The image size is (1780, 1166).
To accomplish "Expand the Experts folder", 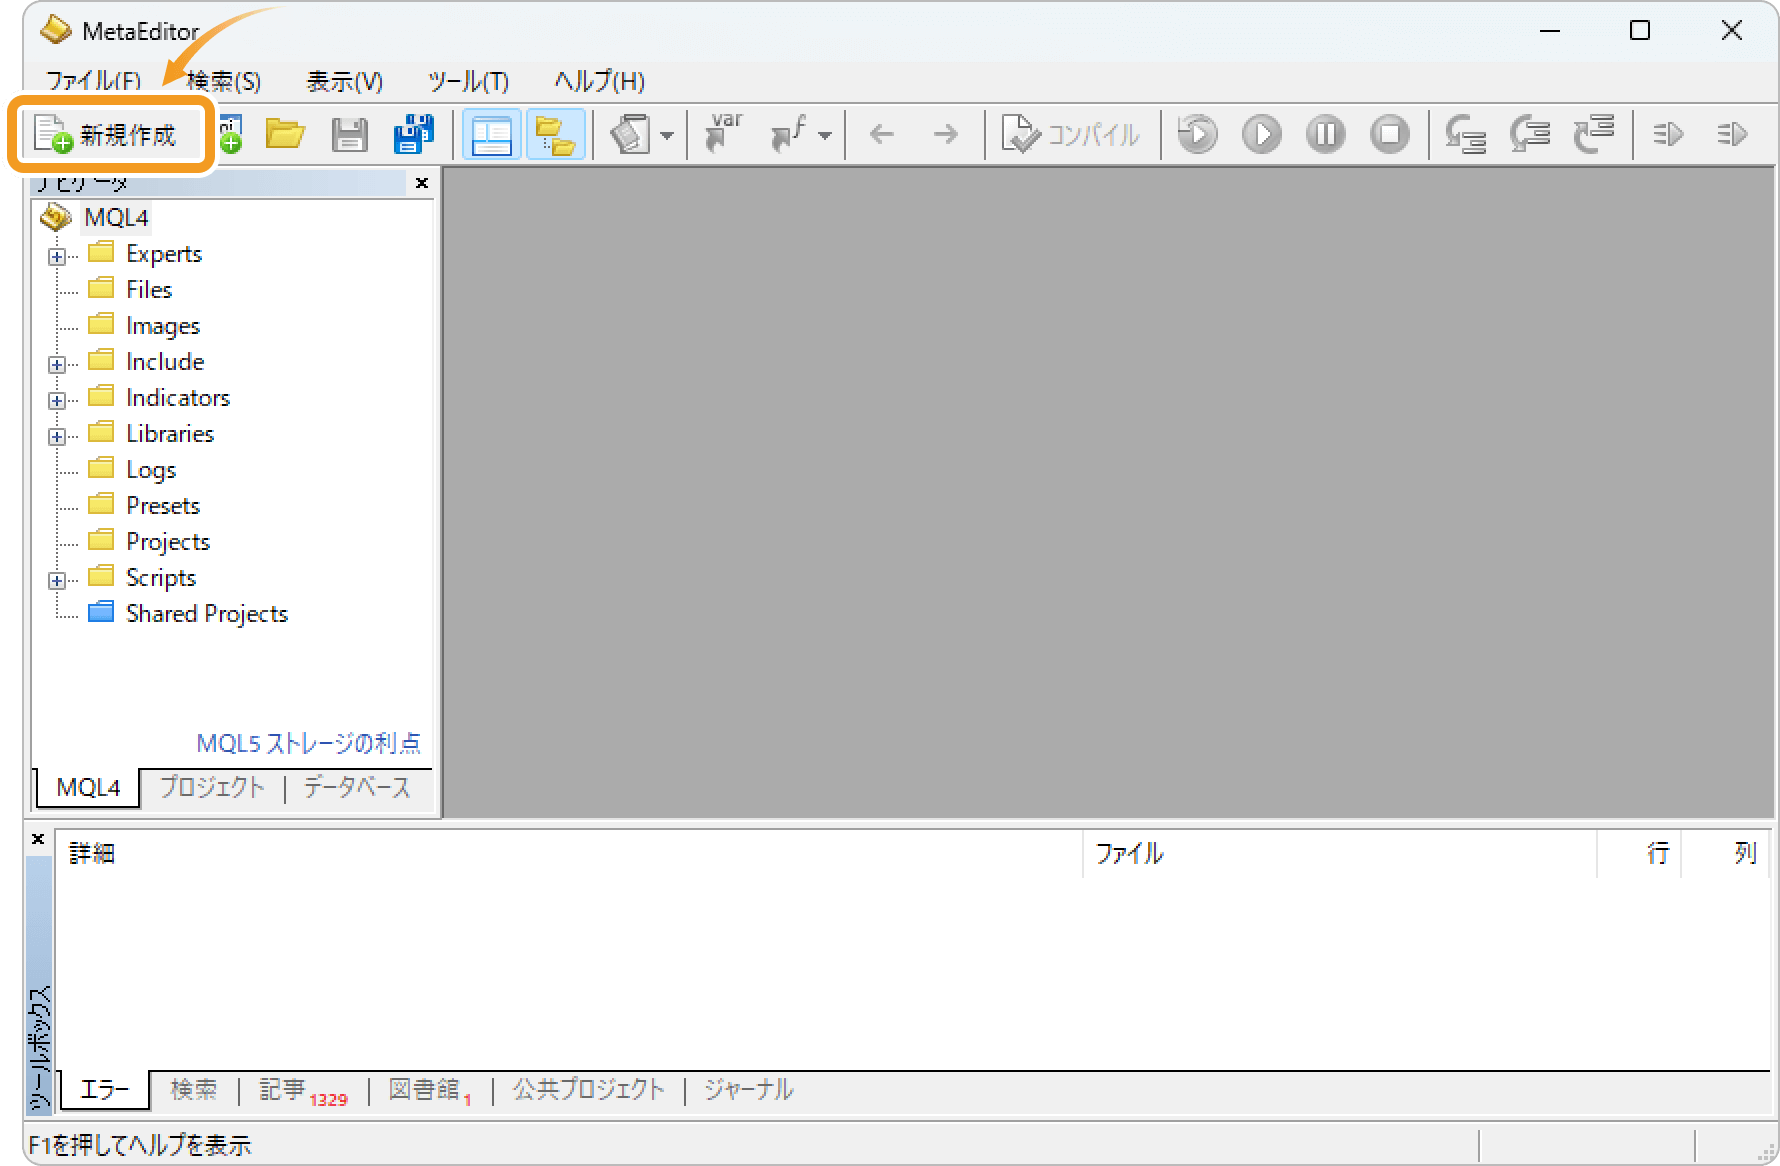I will tap(57, 256).
